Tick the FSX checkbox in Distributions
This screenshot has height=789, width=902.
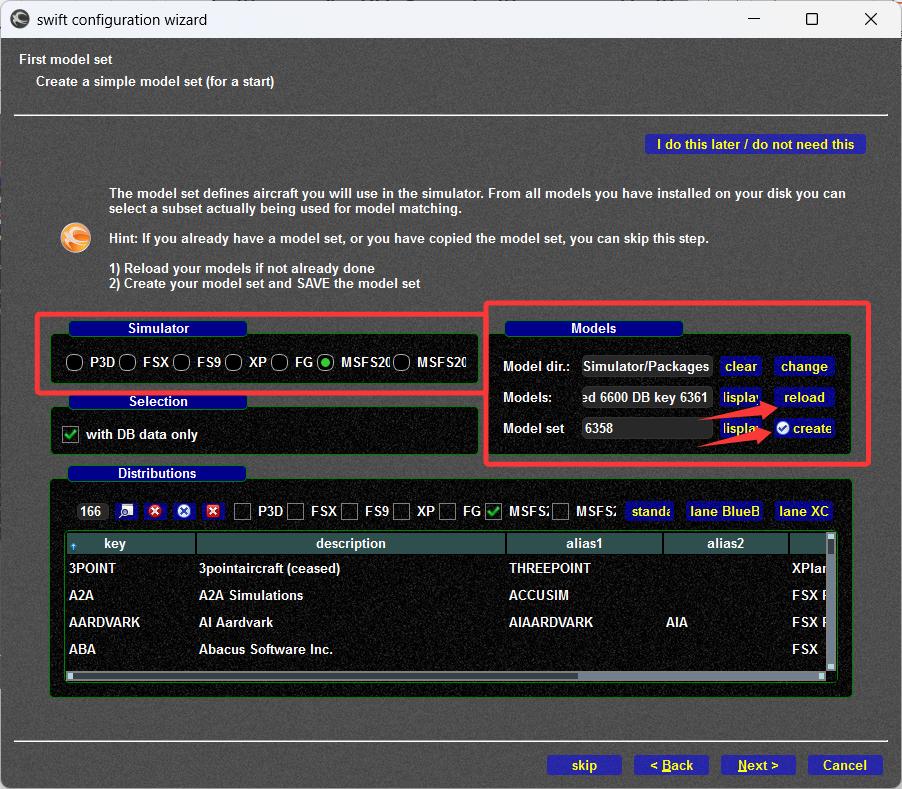(x=296, y=511)
